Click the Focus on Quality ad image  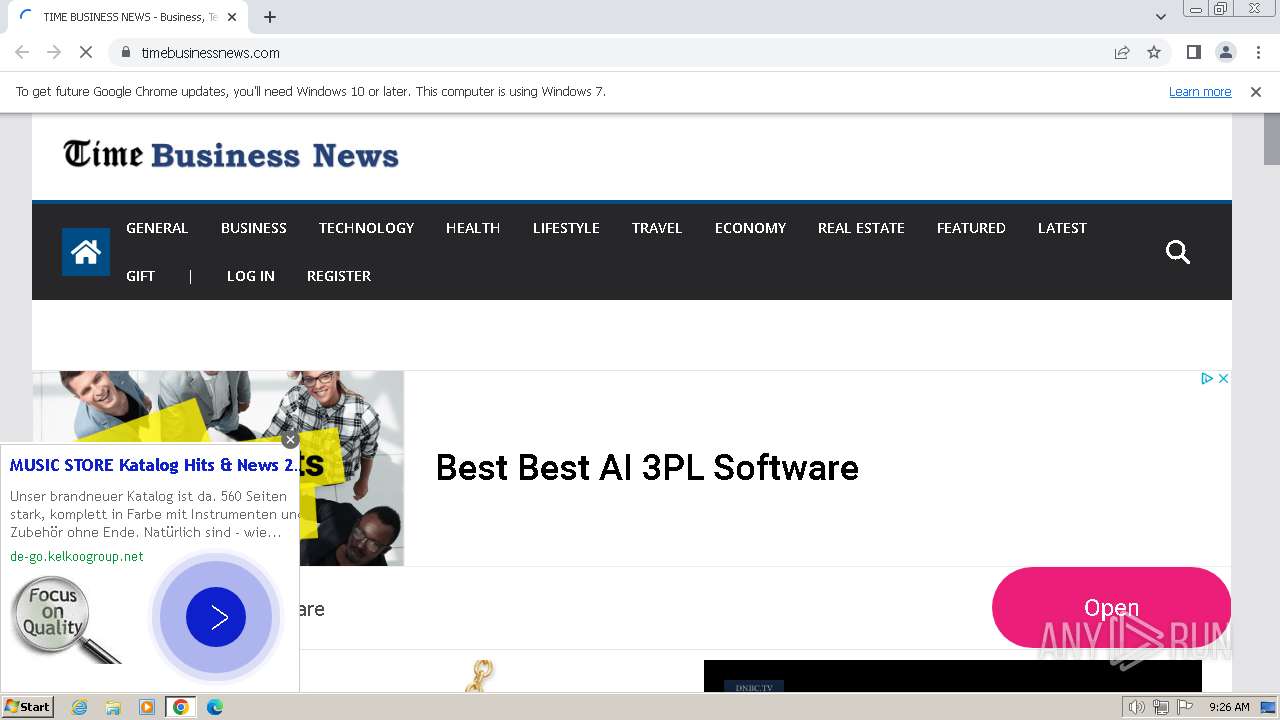pos(66,620)
